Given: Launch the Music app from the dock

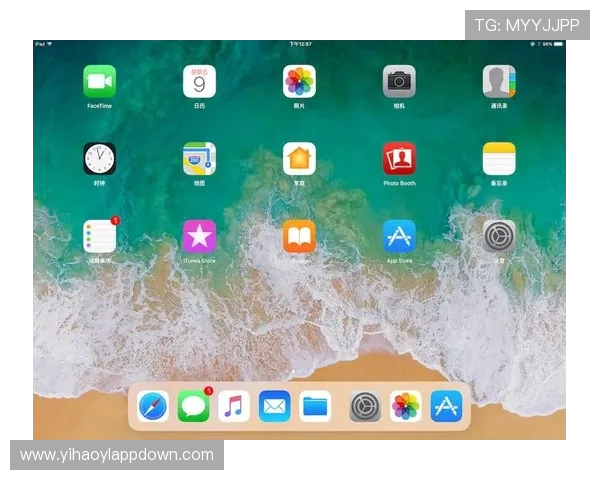Looking at the screenshot, I should pyautogui.click(x=234, y=406).
